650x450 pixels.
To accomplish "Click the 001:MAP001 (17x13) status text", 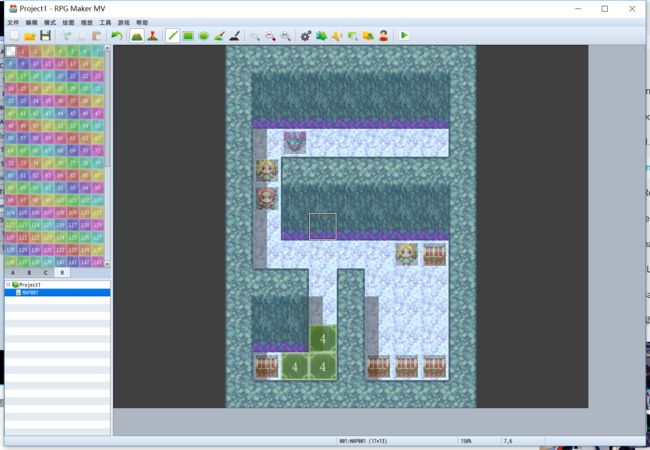I will 363,441.
